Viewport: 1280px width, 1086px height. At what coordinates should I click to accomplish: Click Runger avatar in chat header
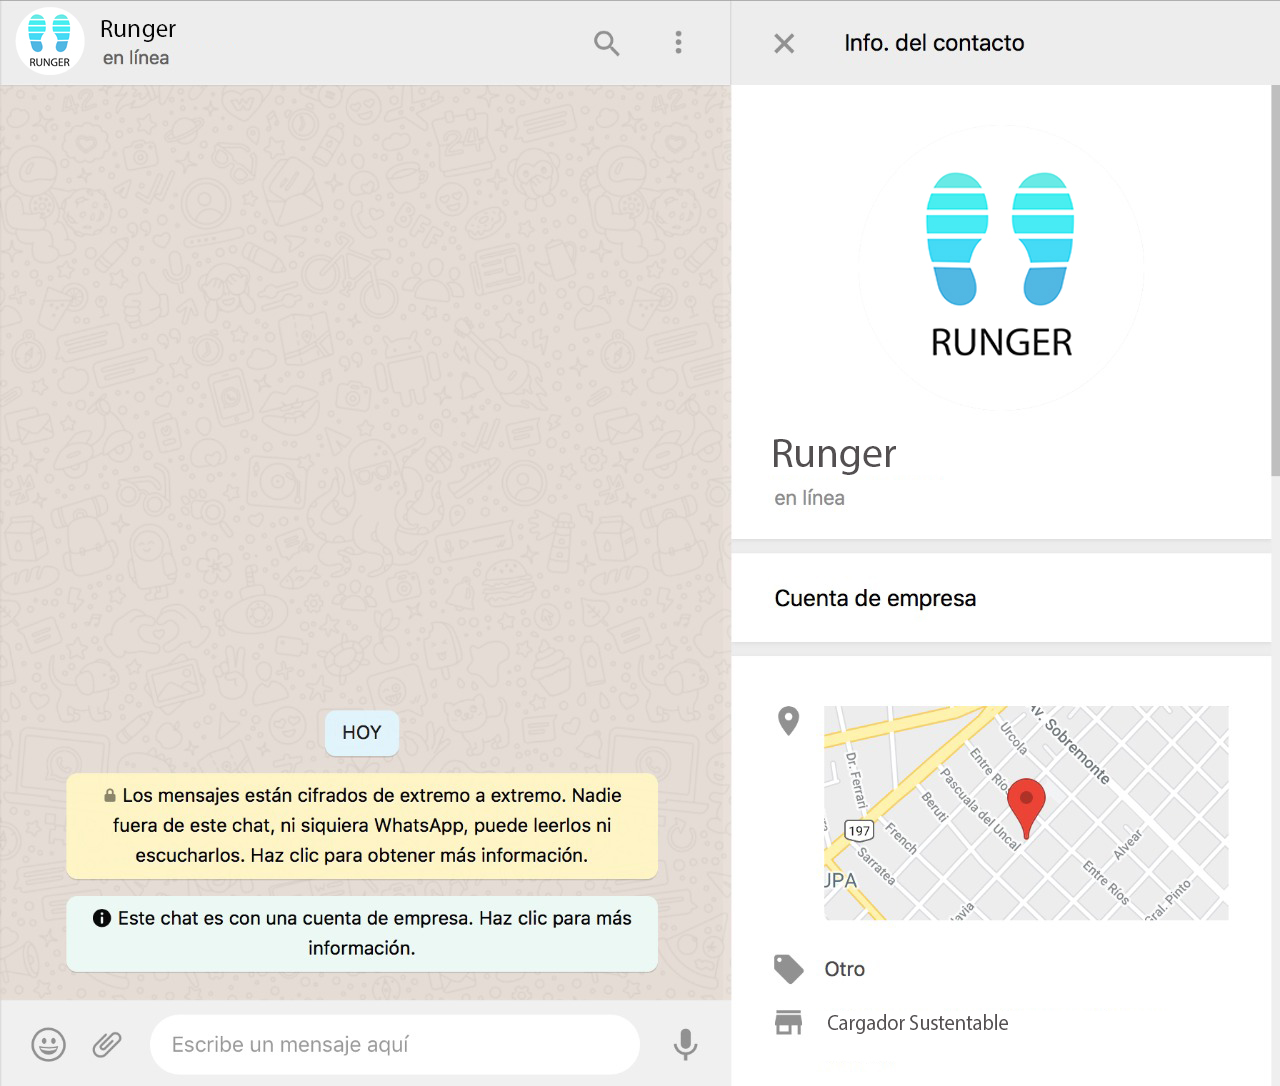point(50,42)
